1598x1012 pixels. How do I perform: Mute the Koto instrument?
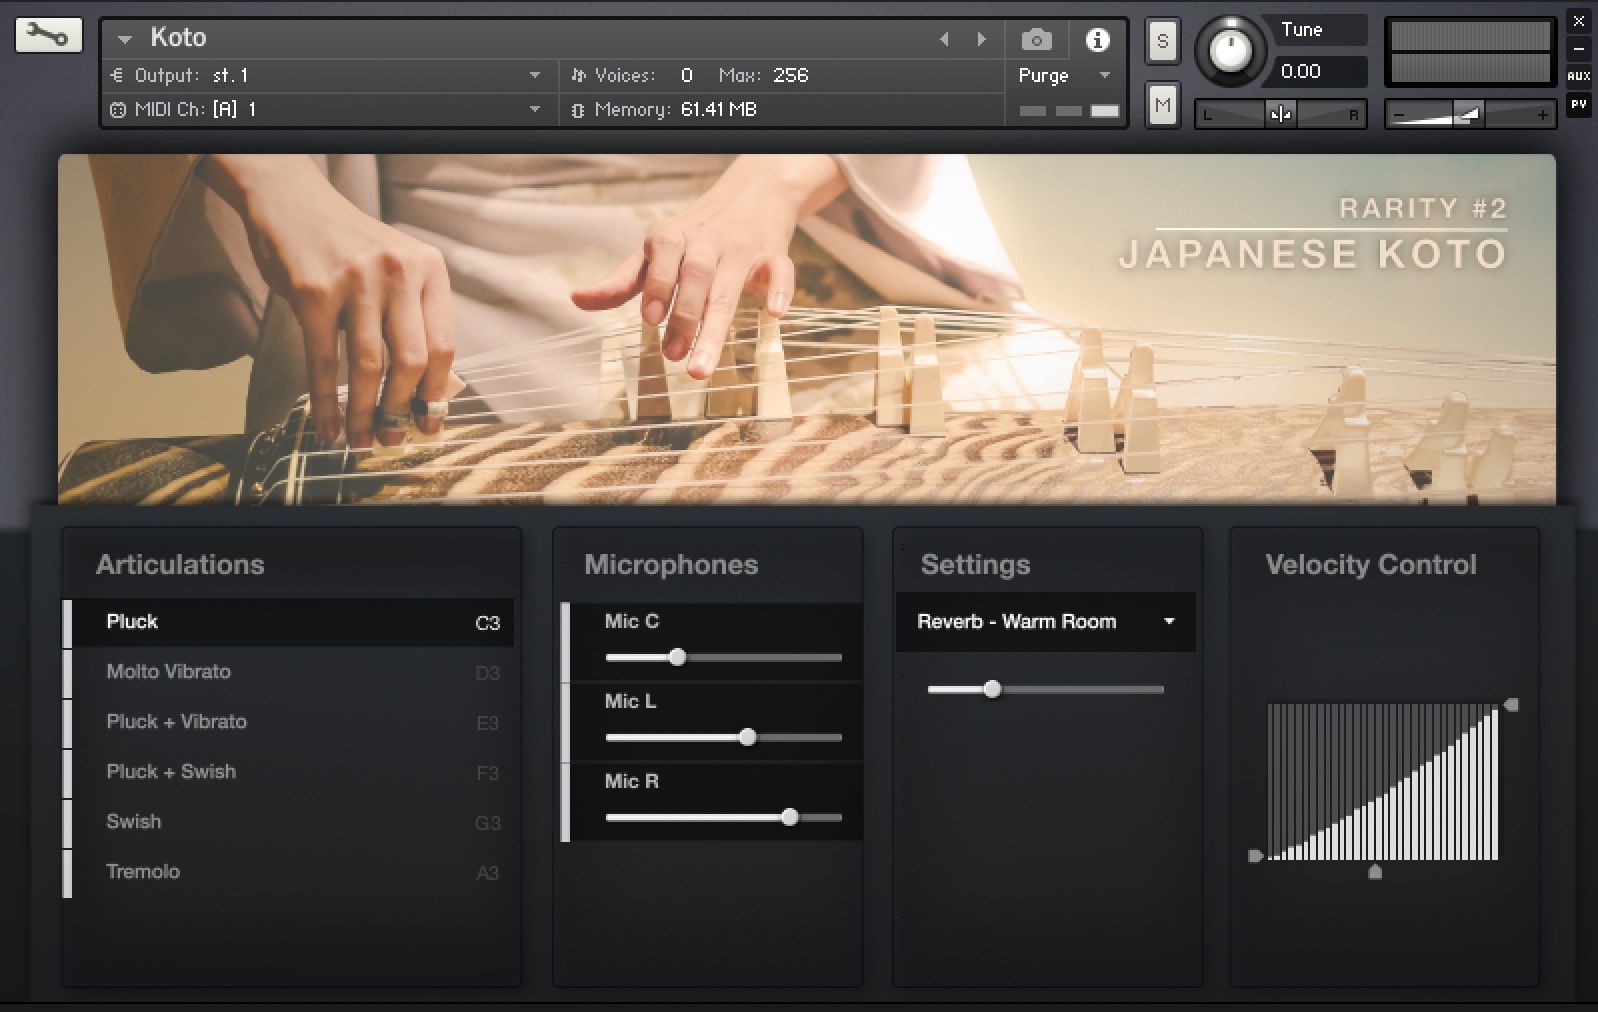(1161, 105)
